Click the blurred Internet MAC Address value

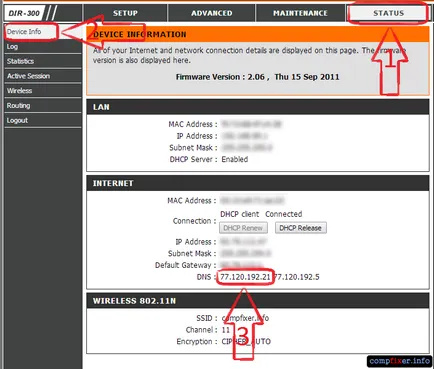click(x=252, y=201)
